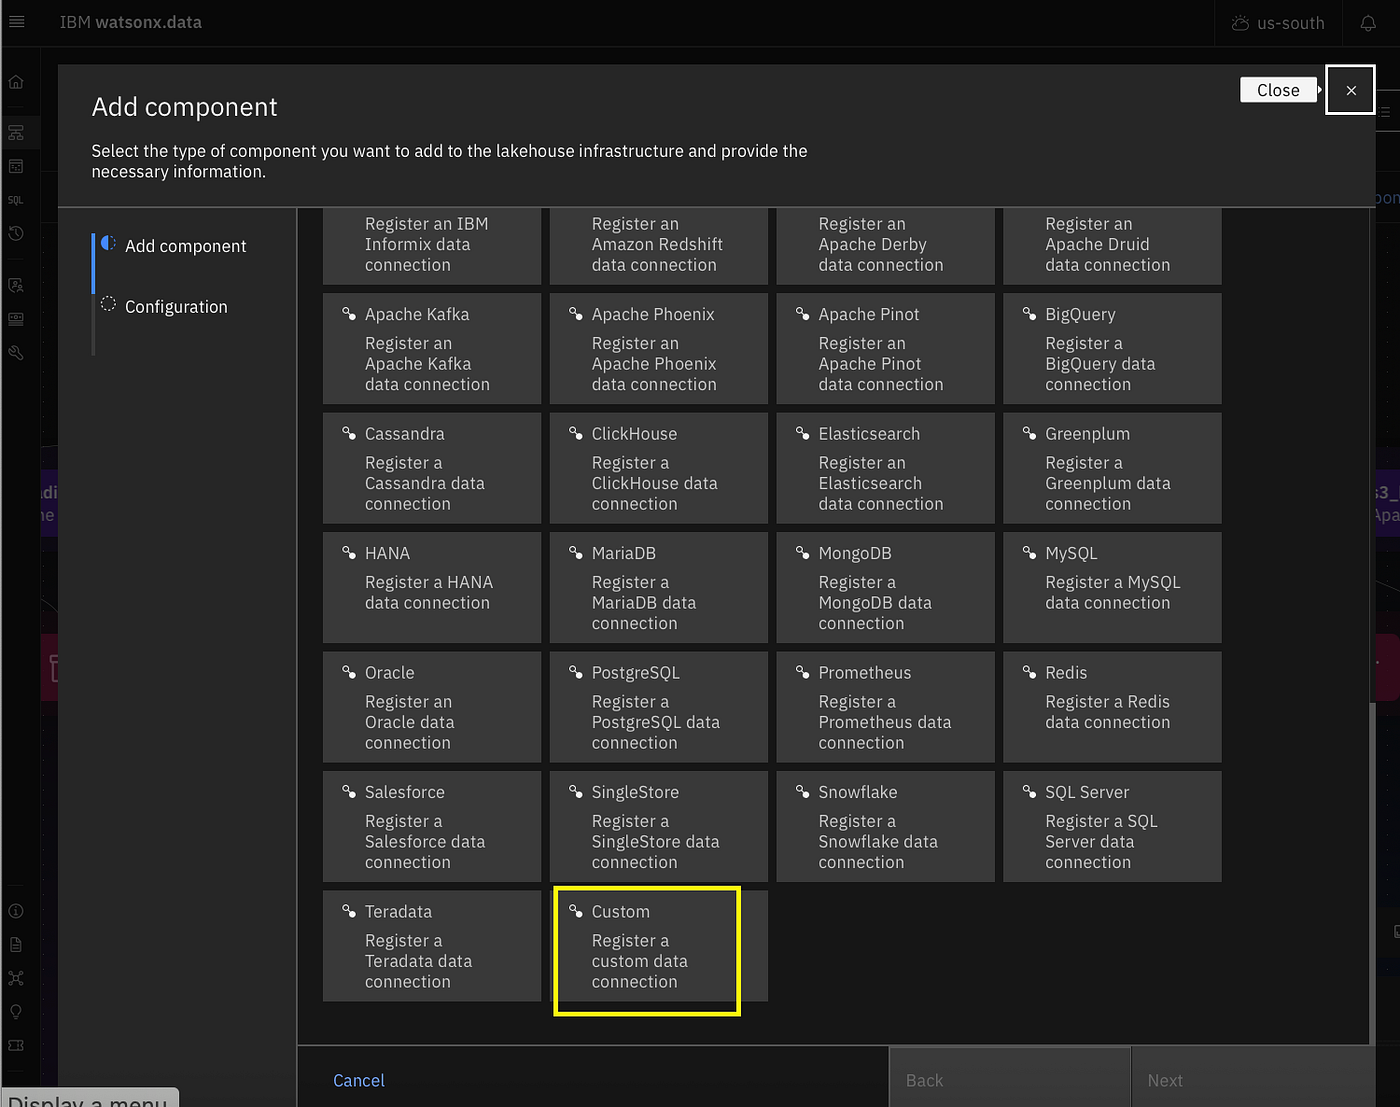The height and width of the screenshot is (1107, 1400).
Task: Click the component list scrollbar
Action: click(x=1372, y=872)
